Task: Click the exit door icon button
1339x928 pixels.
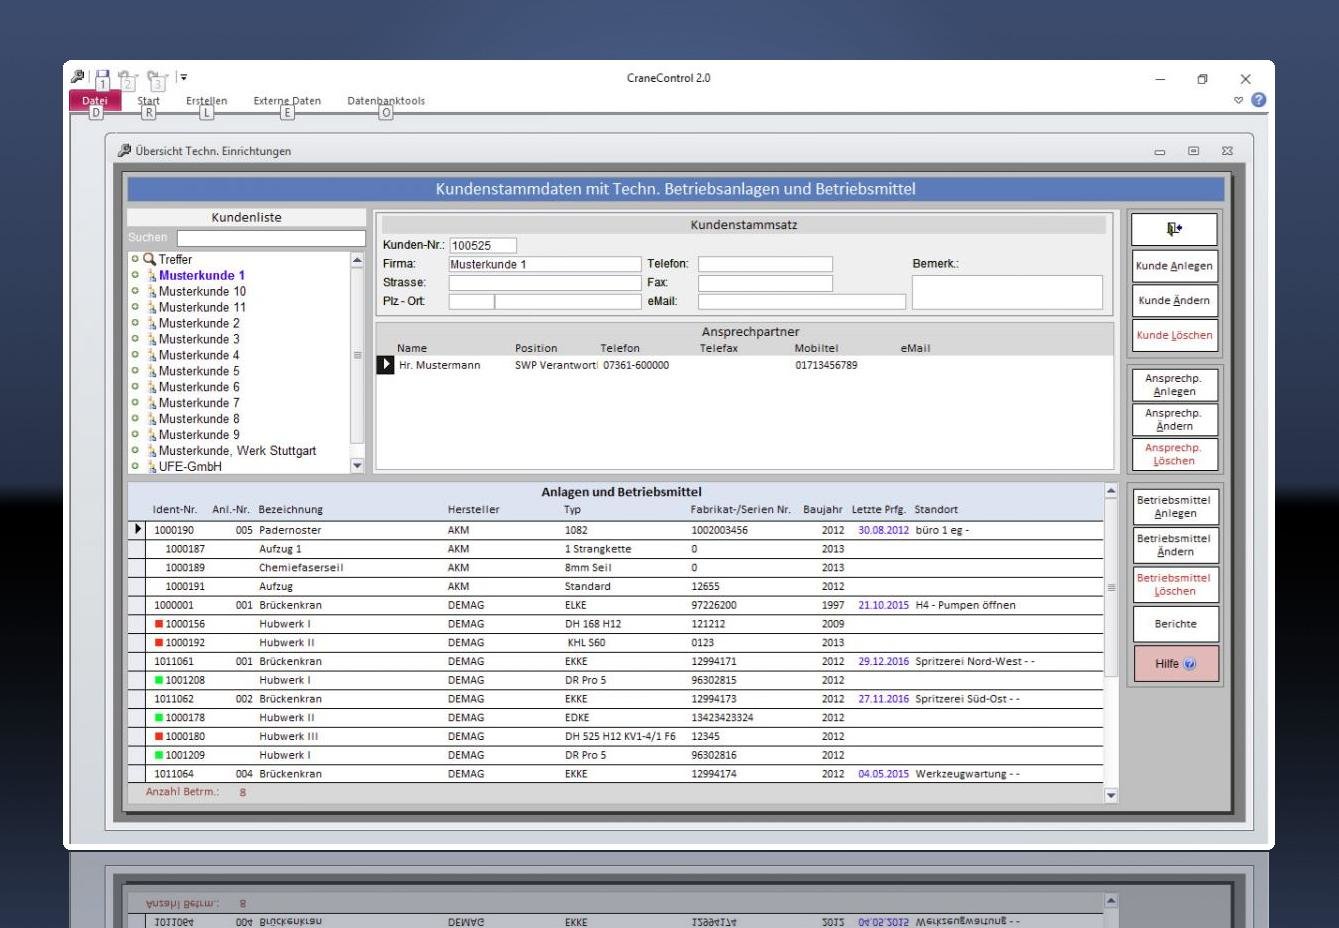Action: (1174, 229)
